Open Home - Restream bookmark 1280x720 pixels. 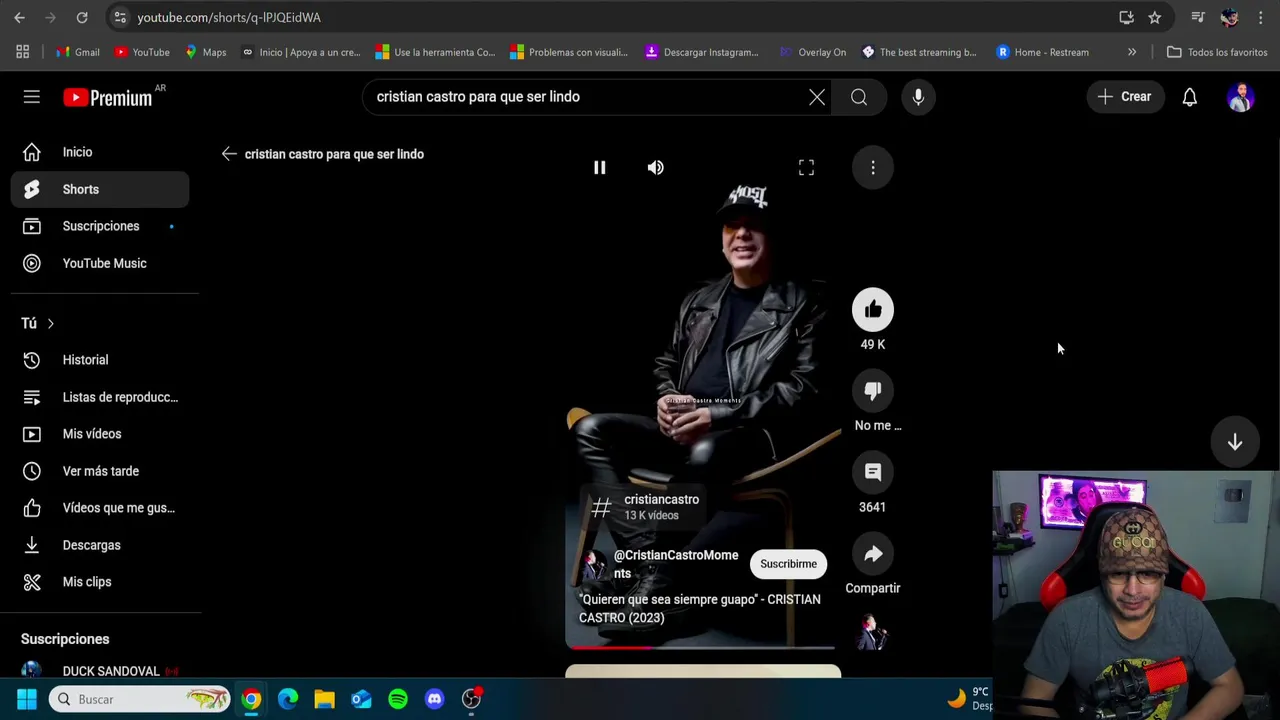1043,52
